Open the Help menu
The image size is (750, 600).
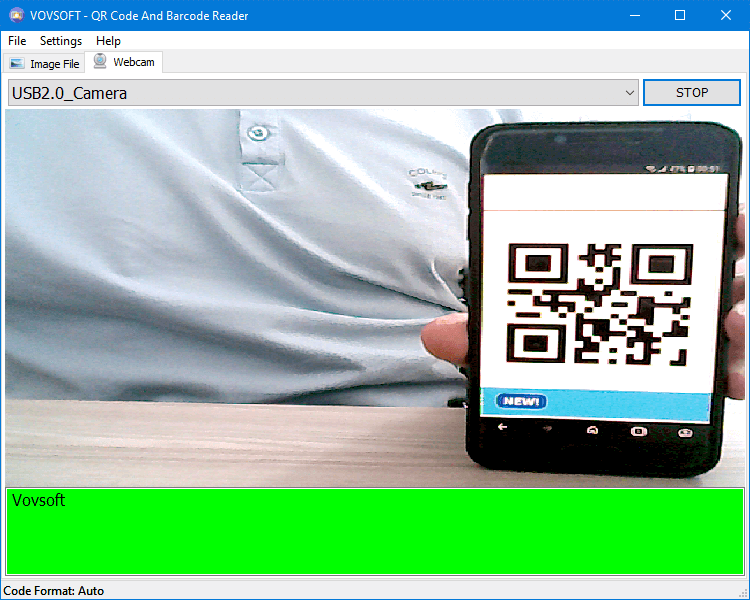[108, 41]
